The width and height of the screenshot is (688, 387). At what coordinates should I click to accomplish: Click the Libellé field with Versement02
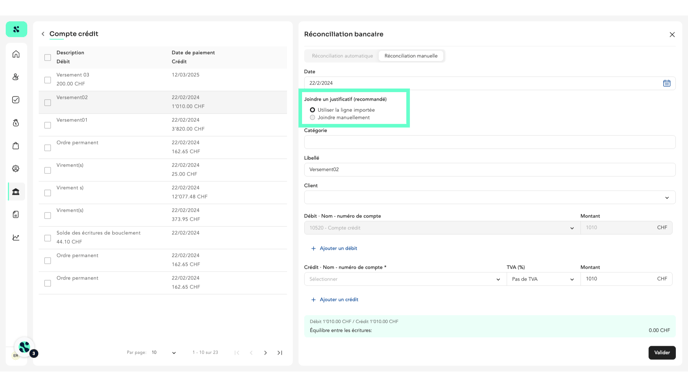point(490,169)
